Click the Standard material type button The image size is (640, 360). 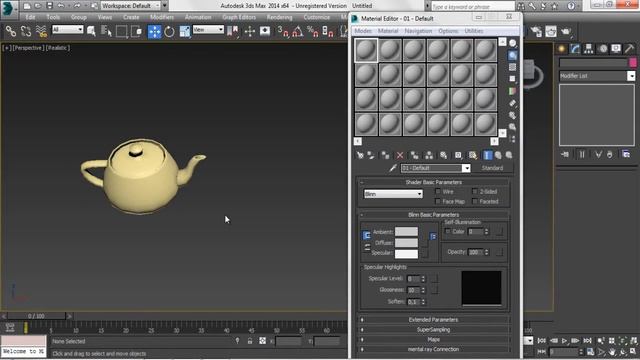coord(492,168)
